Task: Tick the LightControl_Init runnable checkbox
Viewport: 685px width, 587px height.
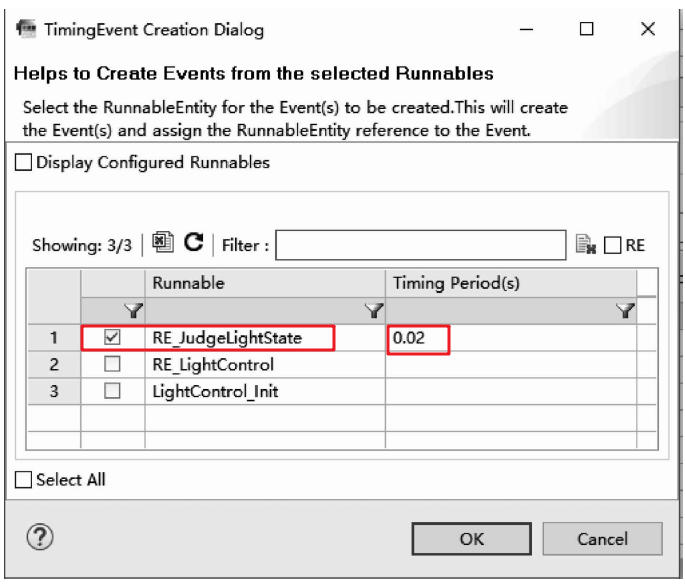Action: coord(113,391)
